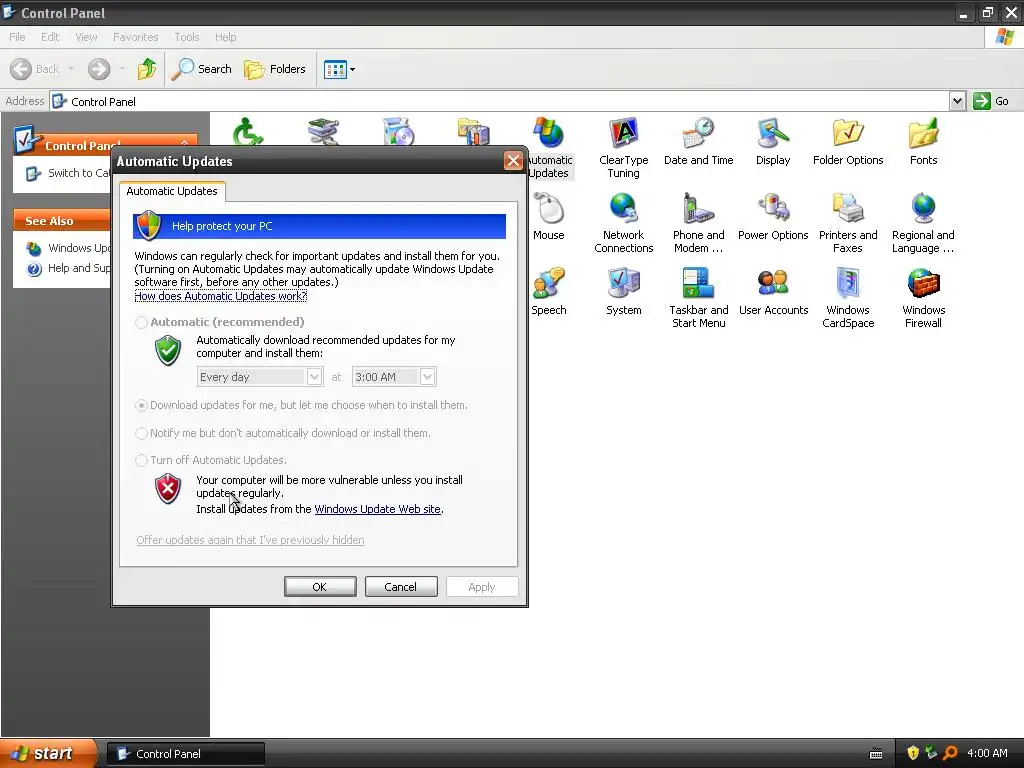Image resolution: width=1024 pixels, height=768 pixels.
Task: Open the Taskbar and Start Menu icon
Action: coord(698,298)
